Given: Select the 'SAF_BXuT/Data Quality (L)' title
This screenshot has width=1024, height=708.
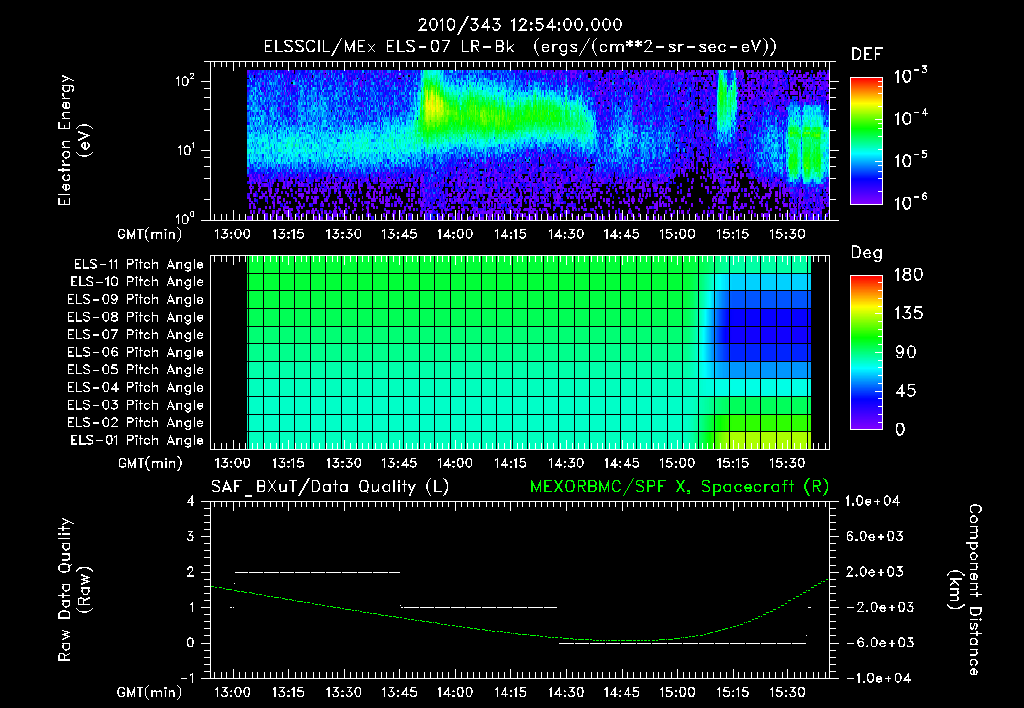Looking at the screenshot, I should point(330,487).
